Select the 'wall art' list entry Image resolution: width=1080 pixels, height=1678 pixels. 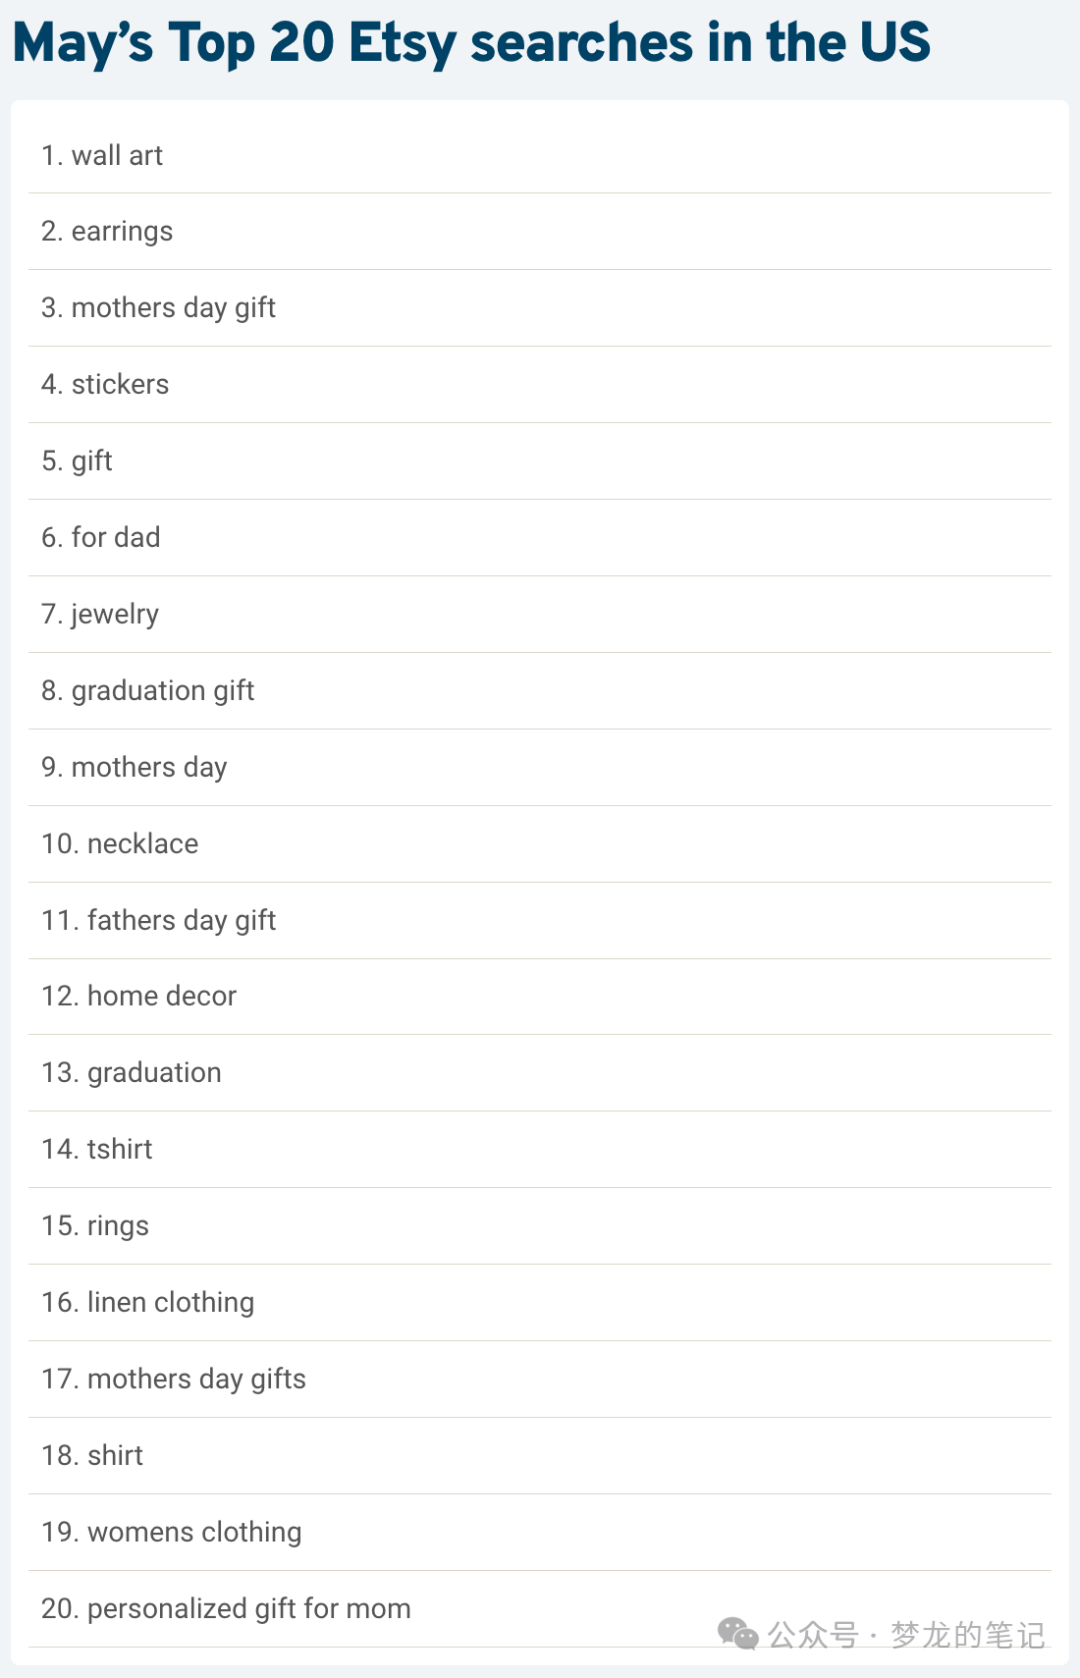[x=540, y=155]
